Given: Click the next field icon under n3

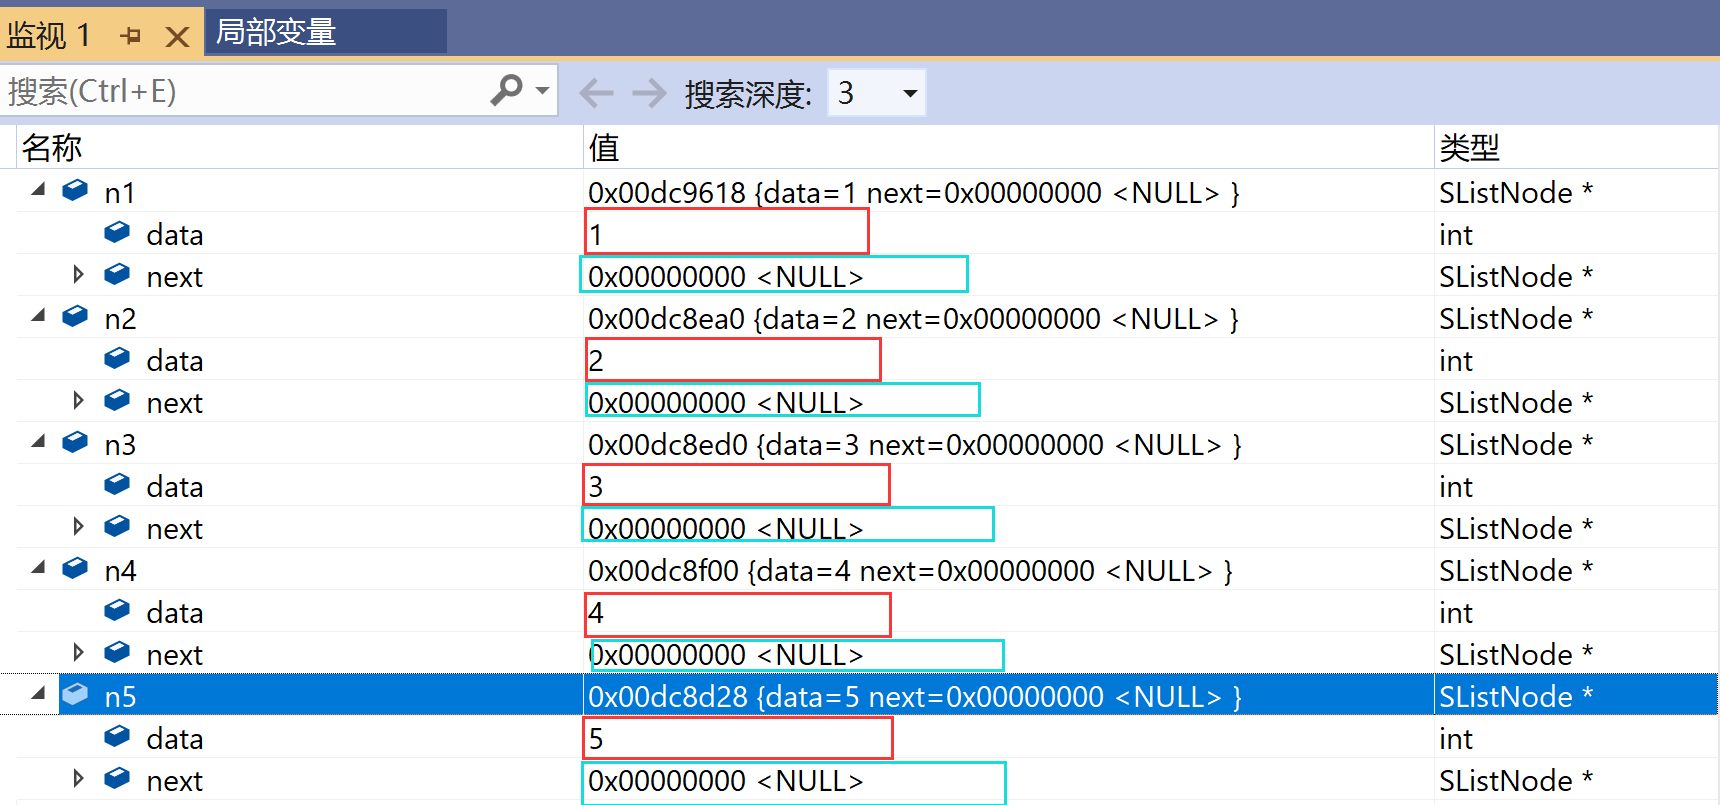Looking at the screenshot, I should pos(117,526).
